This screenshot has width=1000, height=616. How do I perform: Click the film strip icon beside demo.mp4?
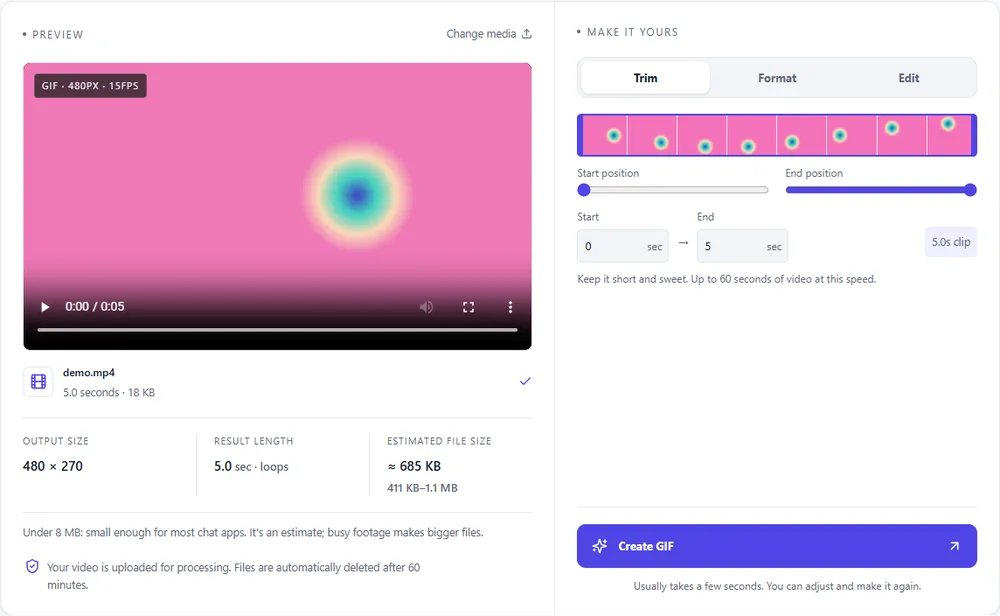point(38,382)
